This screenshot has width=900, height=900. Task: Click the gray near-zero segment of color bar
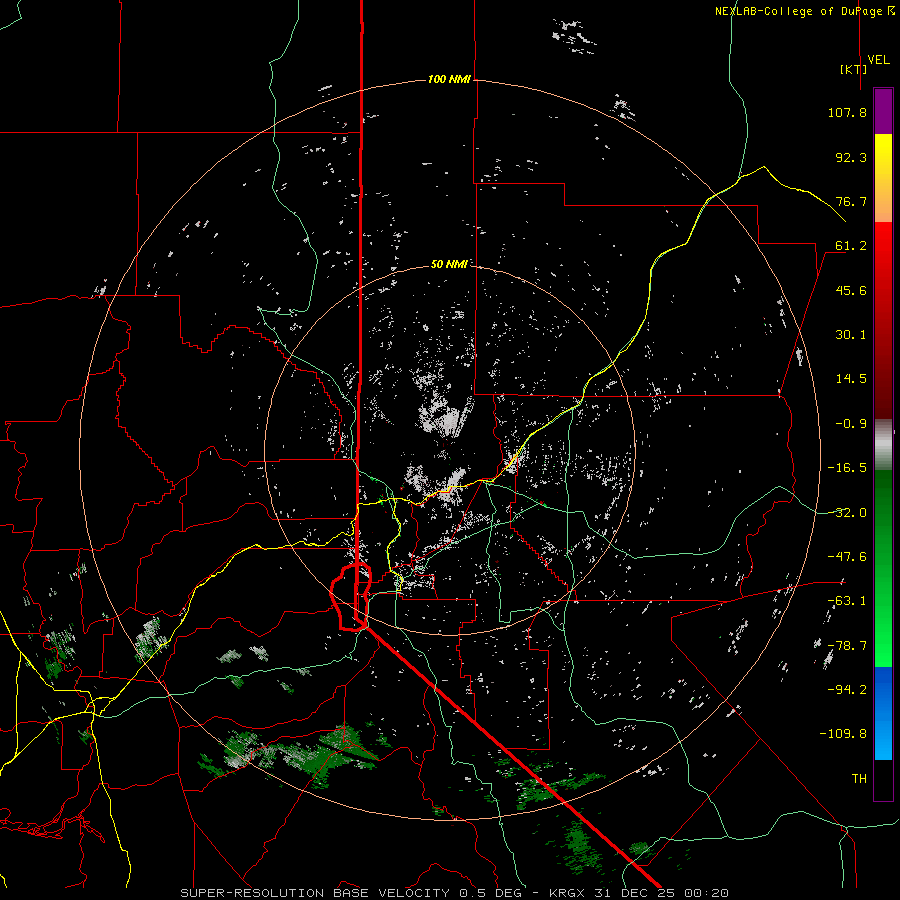tap(883, 442)
